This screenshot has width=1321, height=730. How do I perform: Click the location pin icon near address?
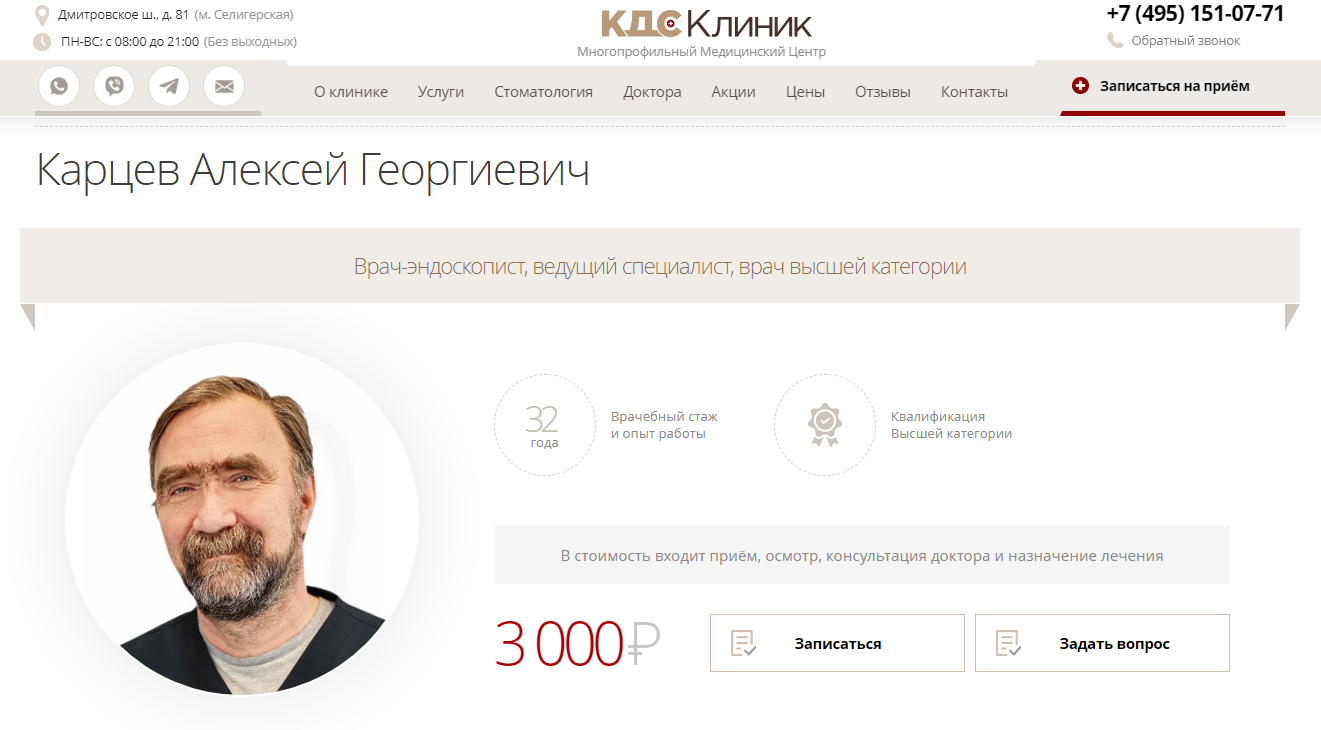click(42, 15)
